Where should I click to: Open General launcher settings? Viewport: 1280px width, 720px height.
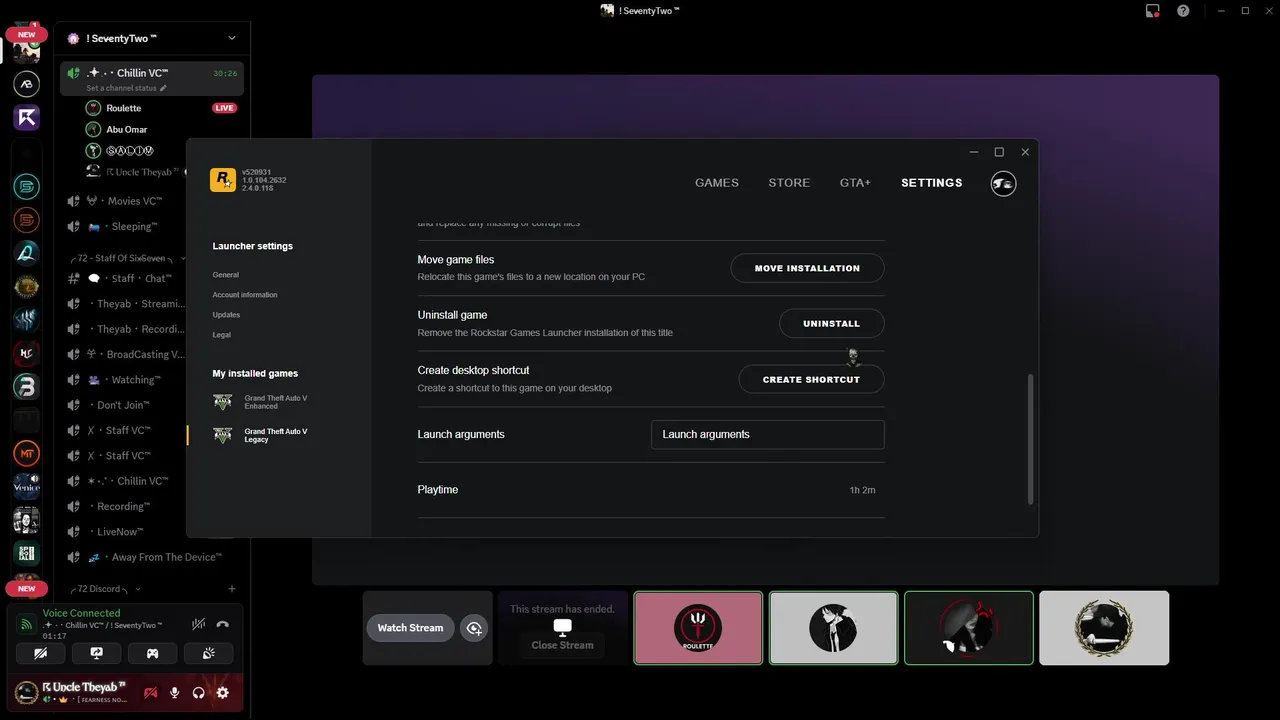pyautogui.click(x=226, y=275)
